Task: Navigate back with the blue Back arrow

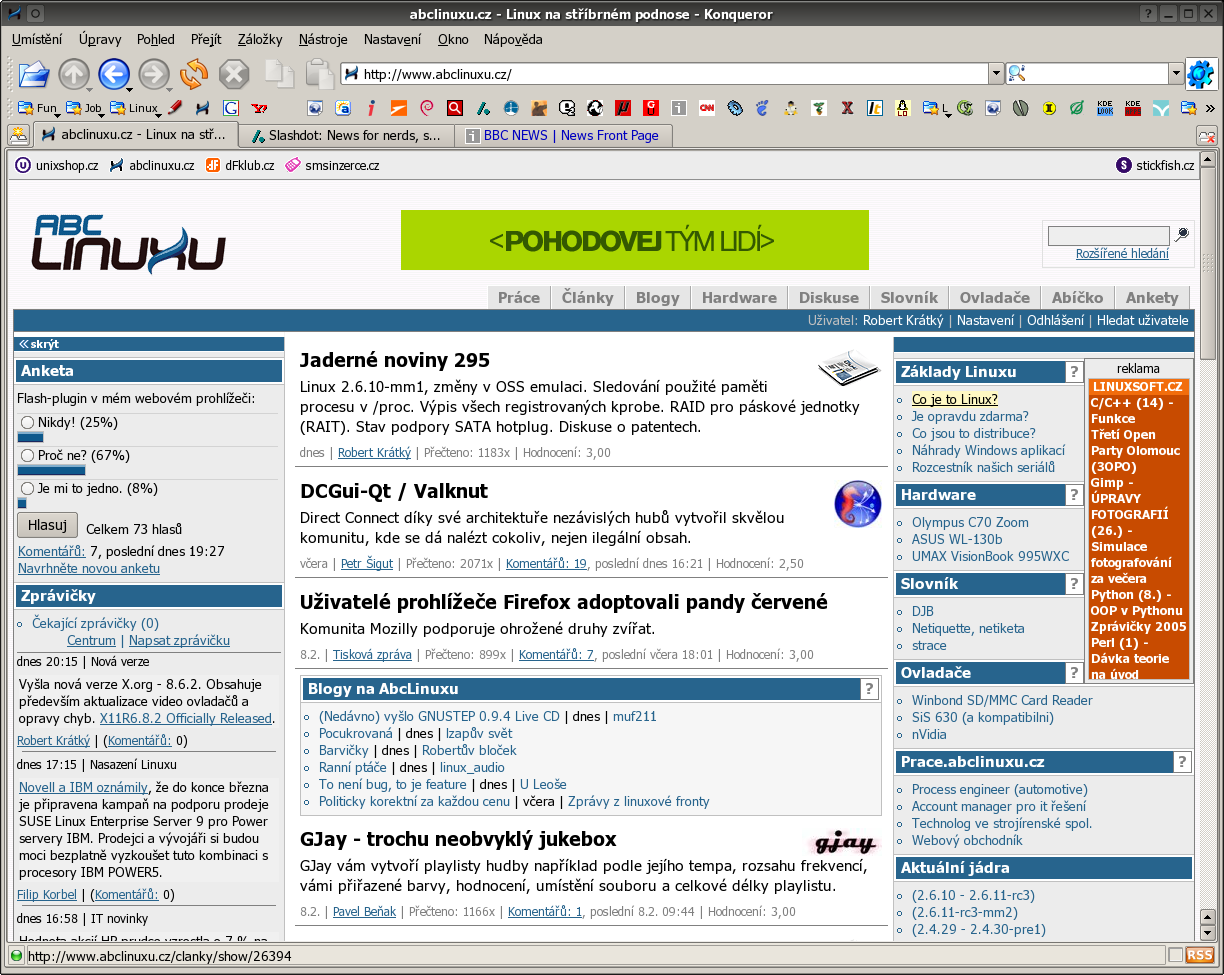Action: (114, 74)
